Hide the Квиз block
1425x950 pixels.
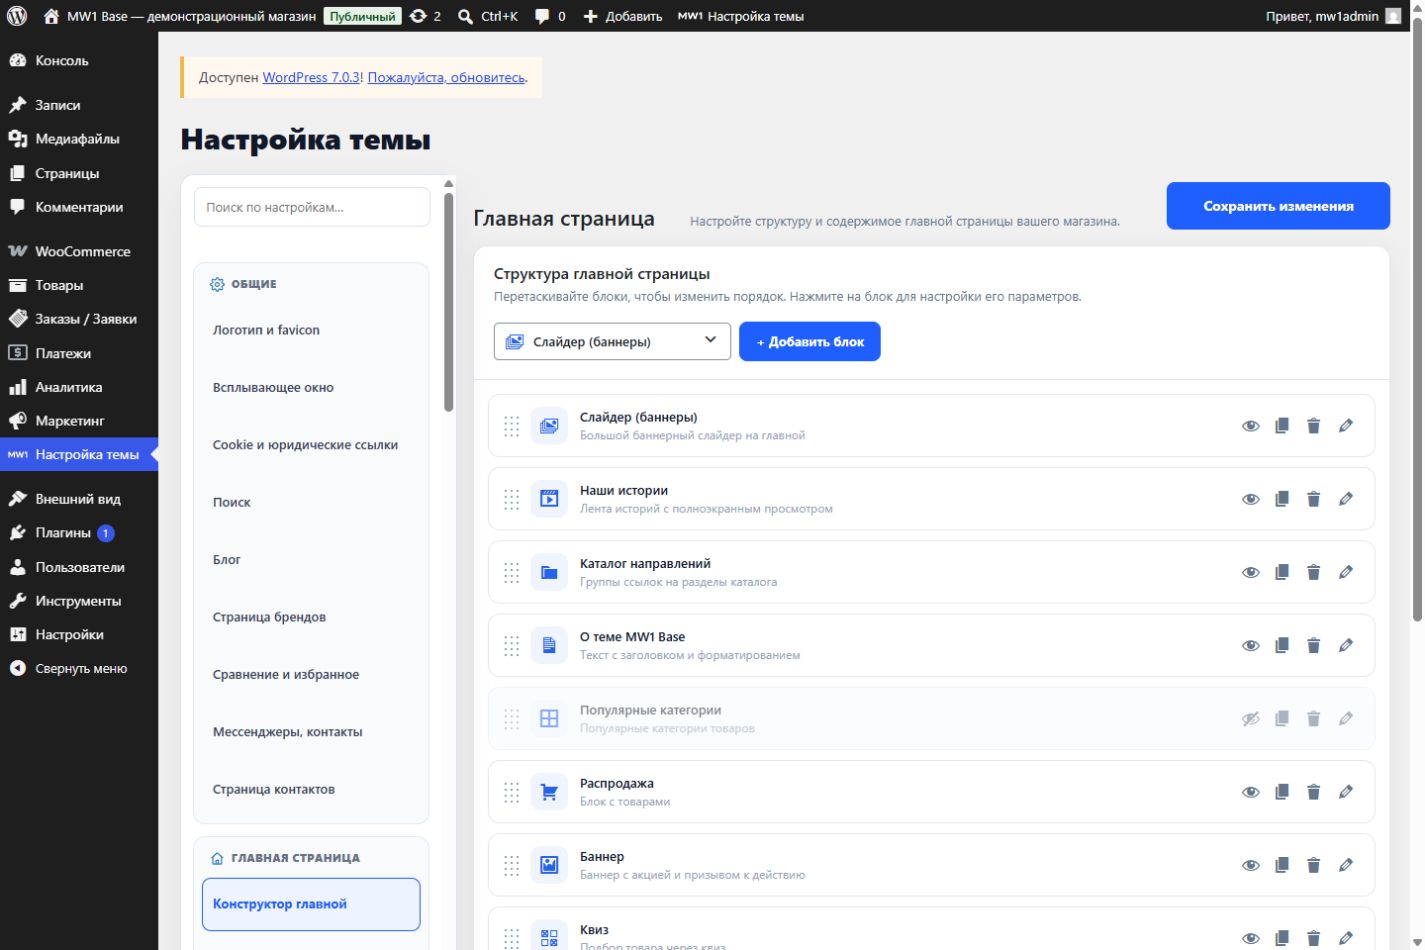coord(1250,938)
